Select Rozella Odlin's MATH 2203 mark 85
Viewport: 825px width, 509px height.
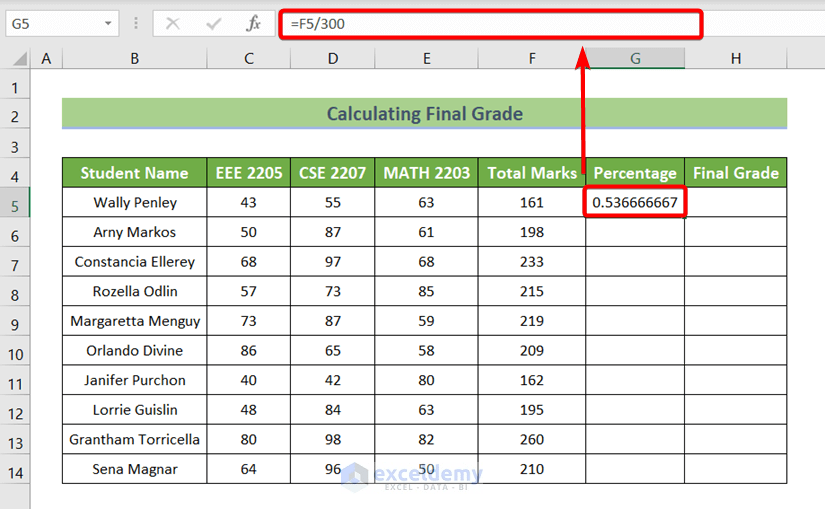[x=427, y=291]
